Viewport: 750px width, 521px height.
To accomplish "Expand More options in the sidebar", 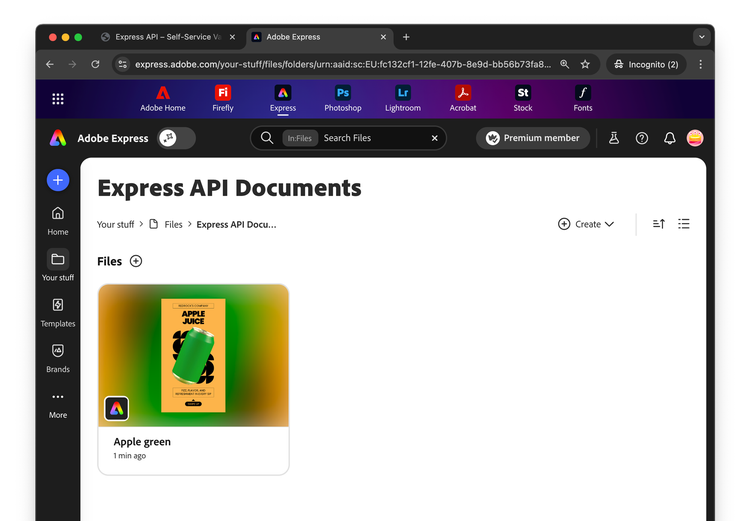I will [58, 405].
